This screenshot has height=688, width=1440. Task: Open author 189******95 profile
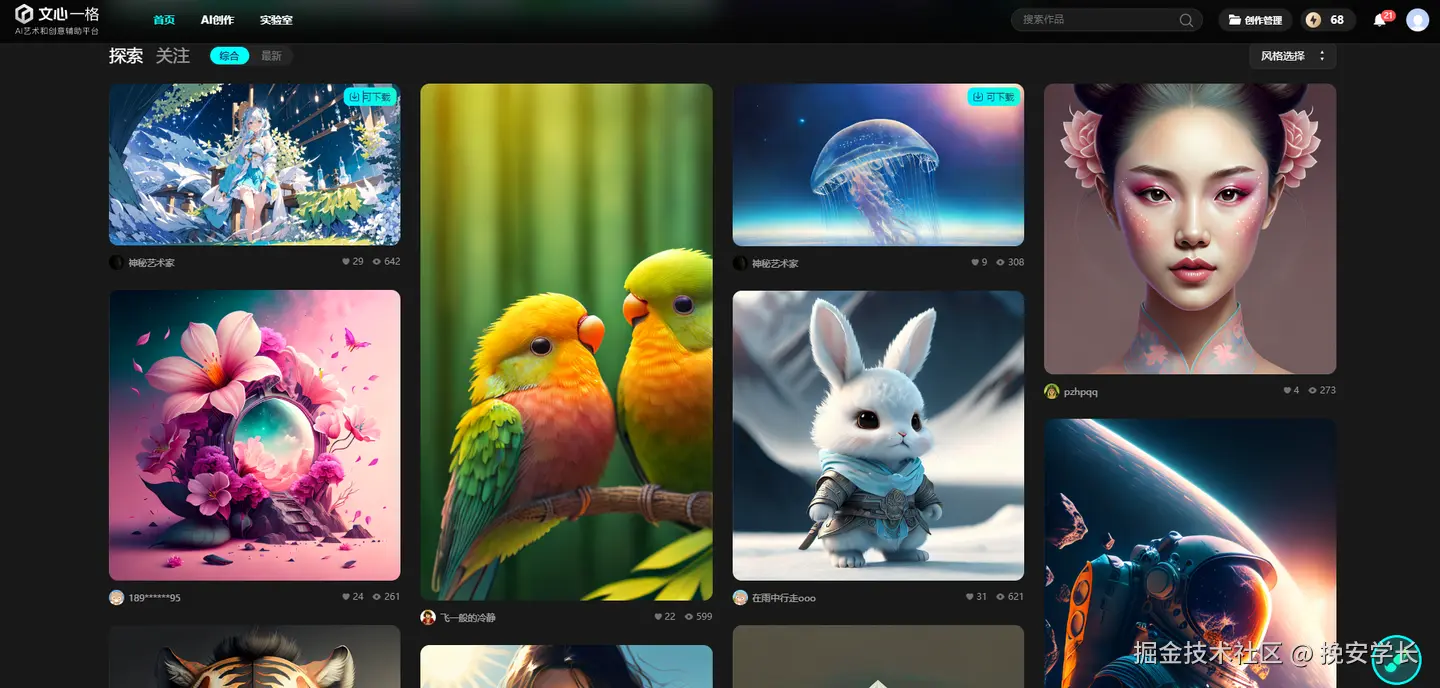click(154, 598)
